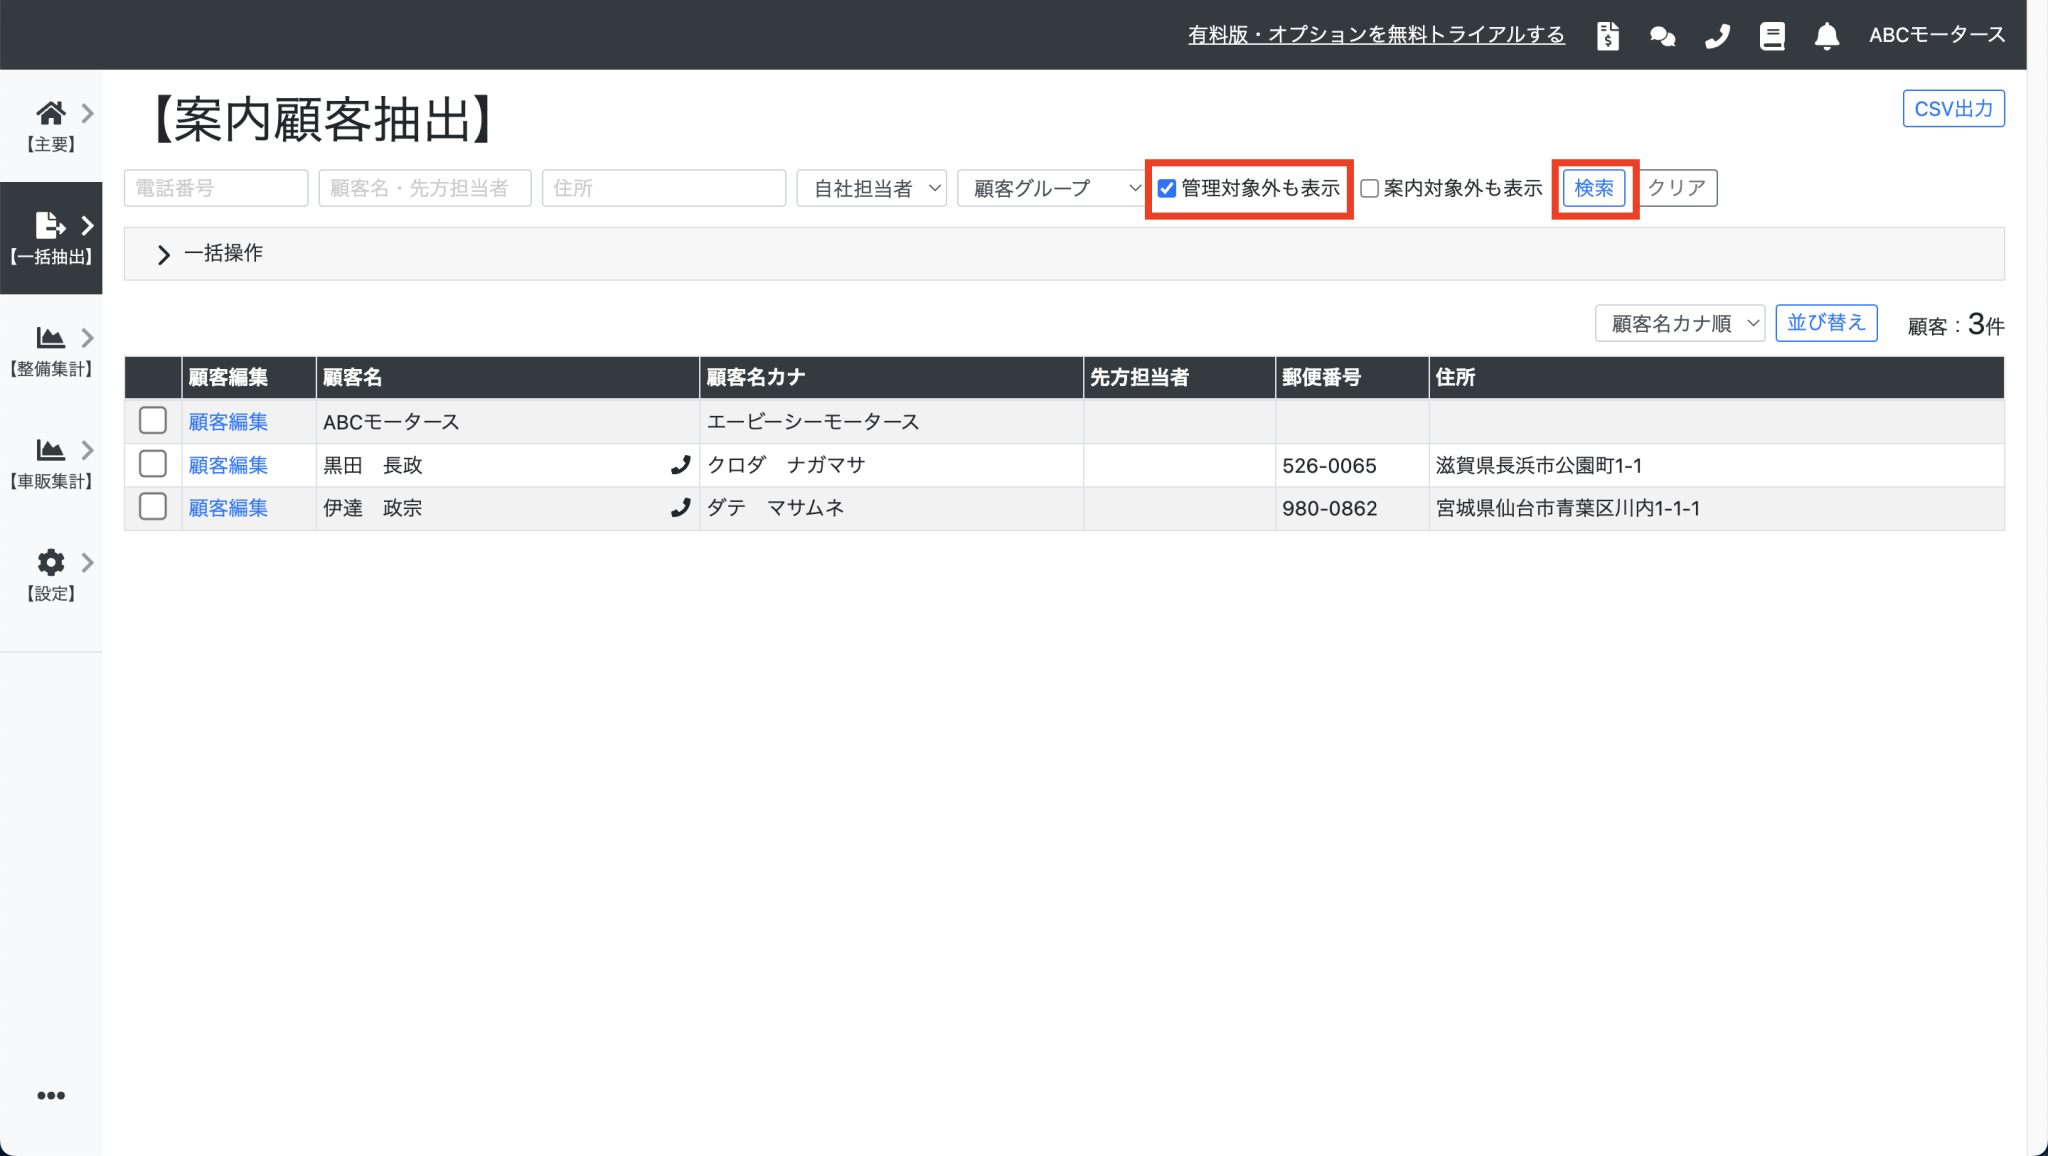Click the CSV出力 button

tap(1952, 109)
